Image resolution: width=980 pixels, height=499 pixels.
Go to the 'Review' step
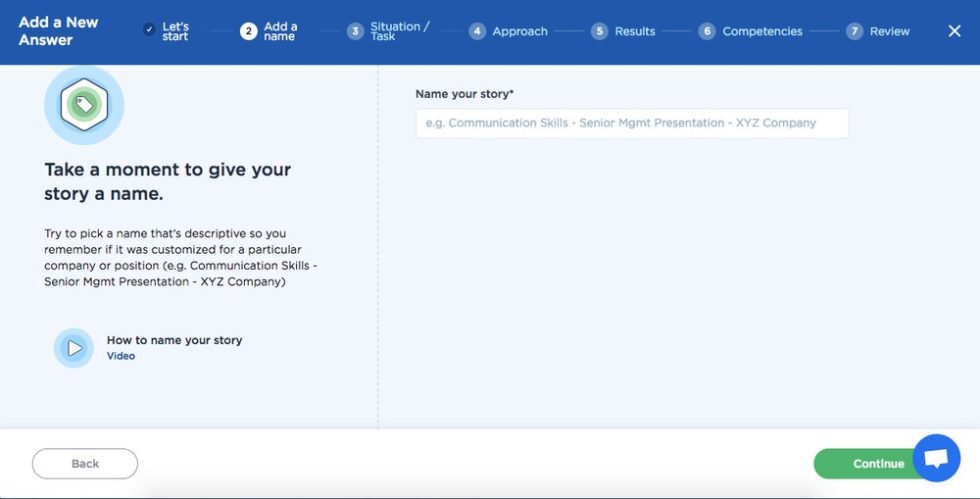coord(889,31)
